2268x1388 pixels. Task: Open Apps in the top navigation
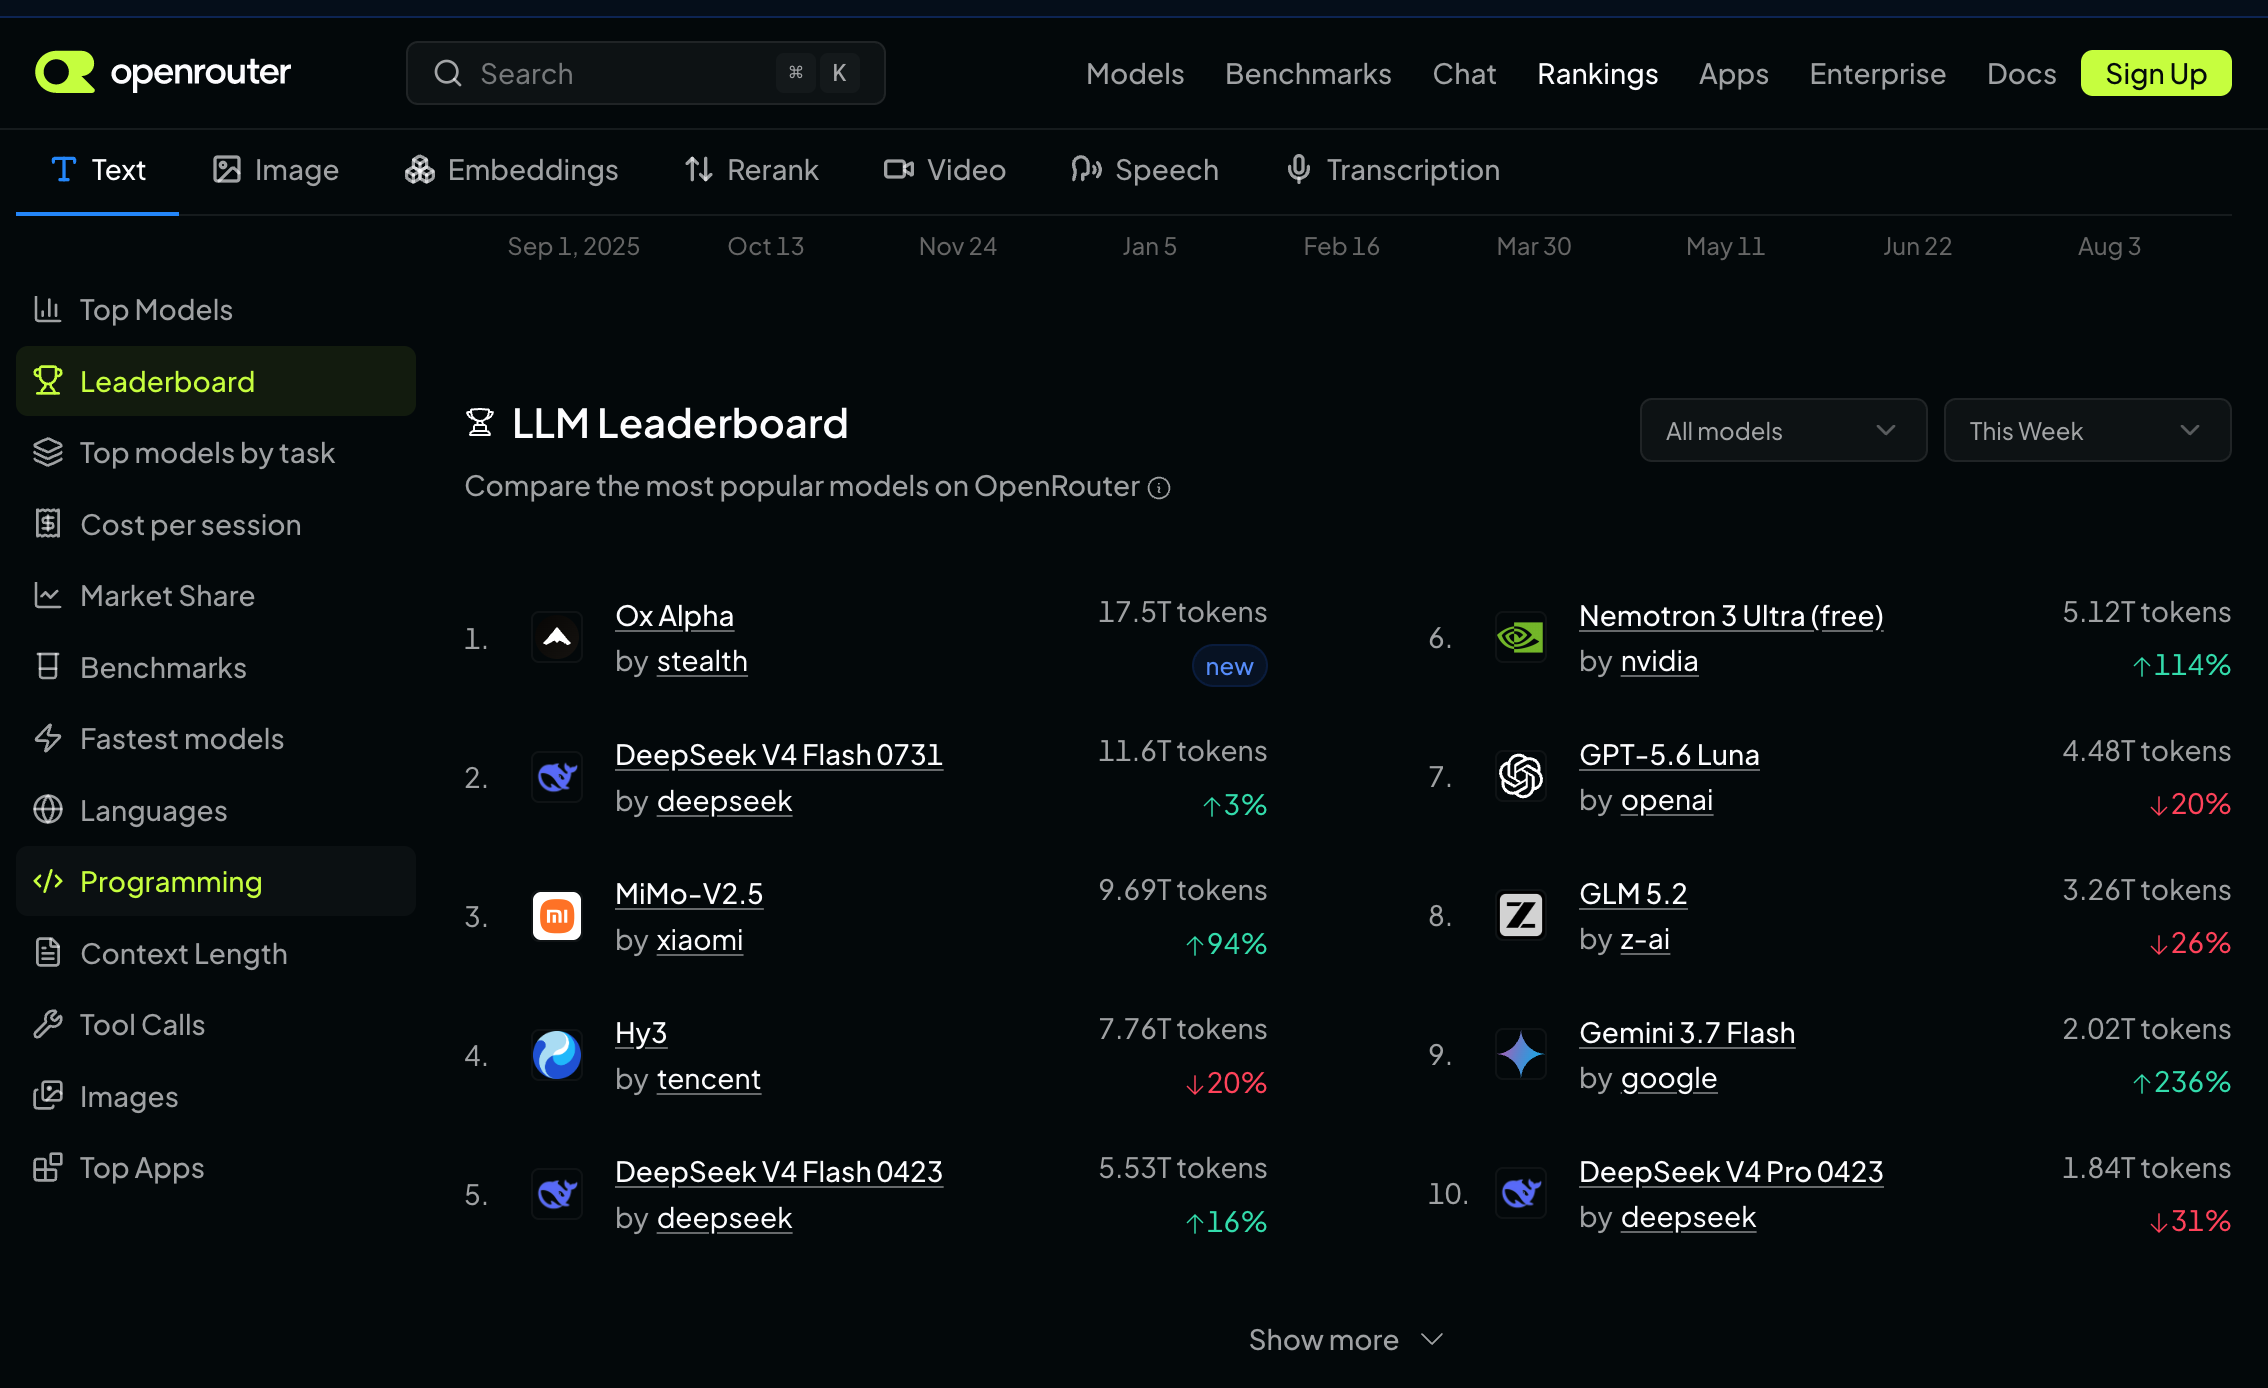click(x=1733, y=73)
